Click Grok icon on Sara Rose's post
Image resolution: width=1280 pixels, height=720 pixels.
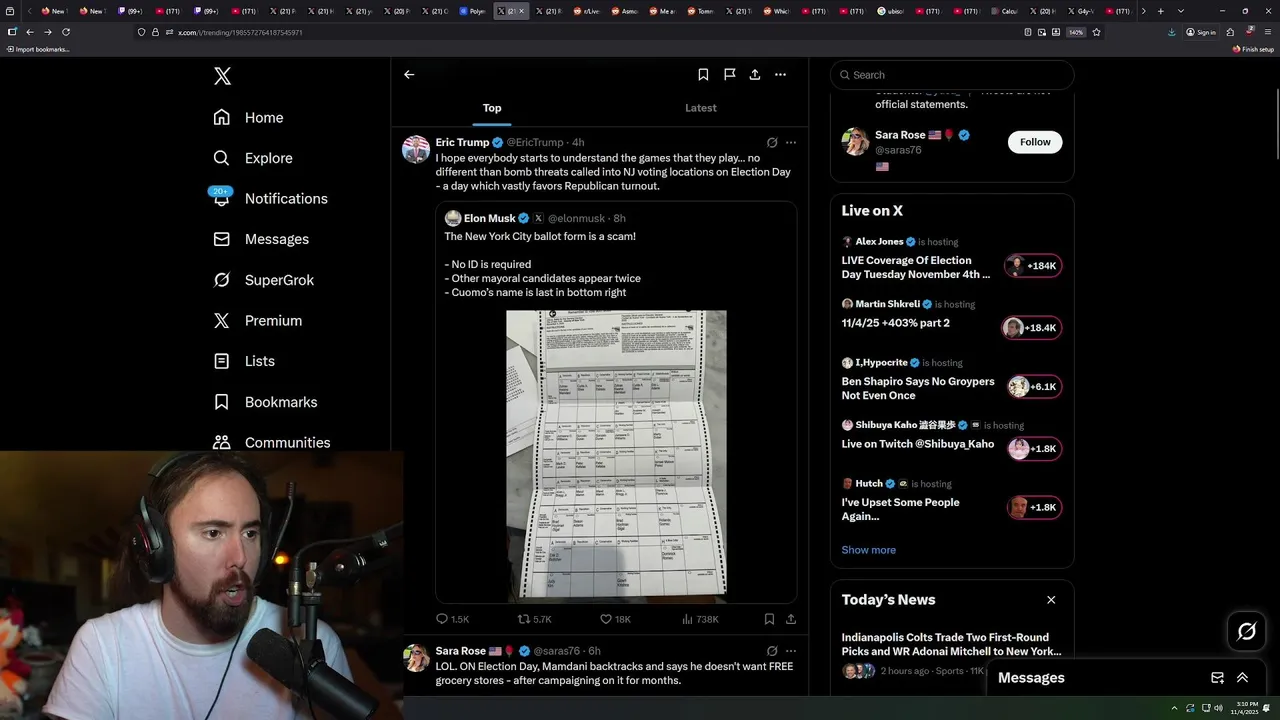coord(772,651)
